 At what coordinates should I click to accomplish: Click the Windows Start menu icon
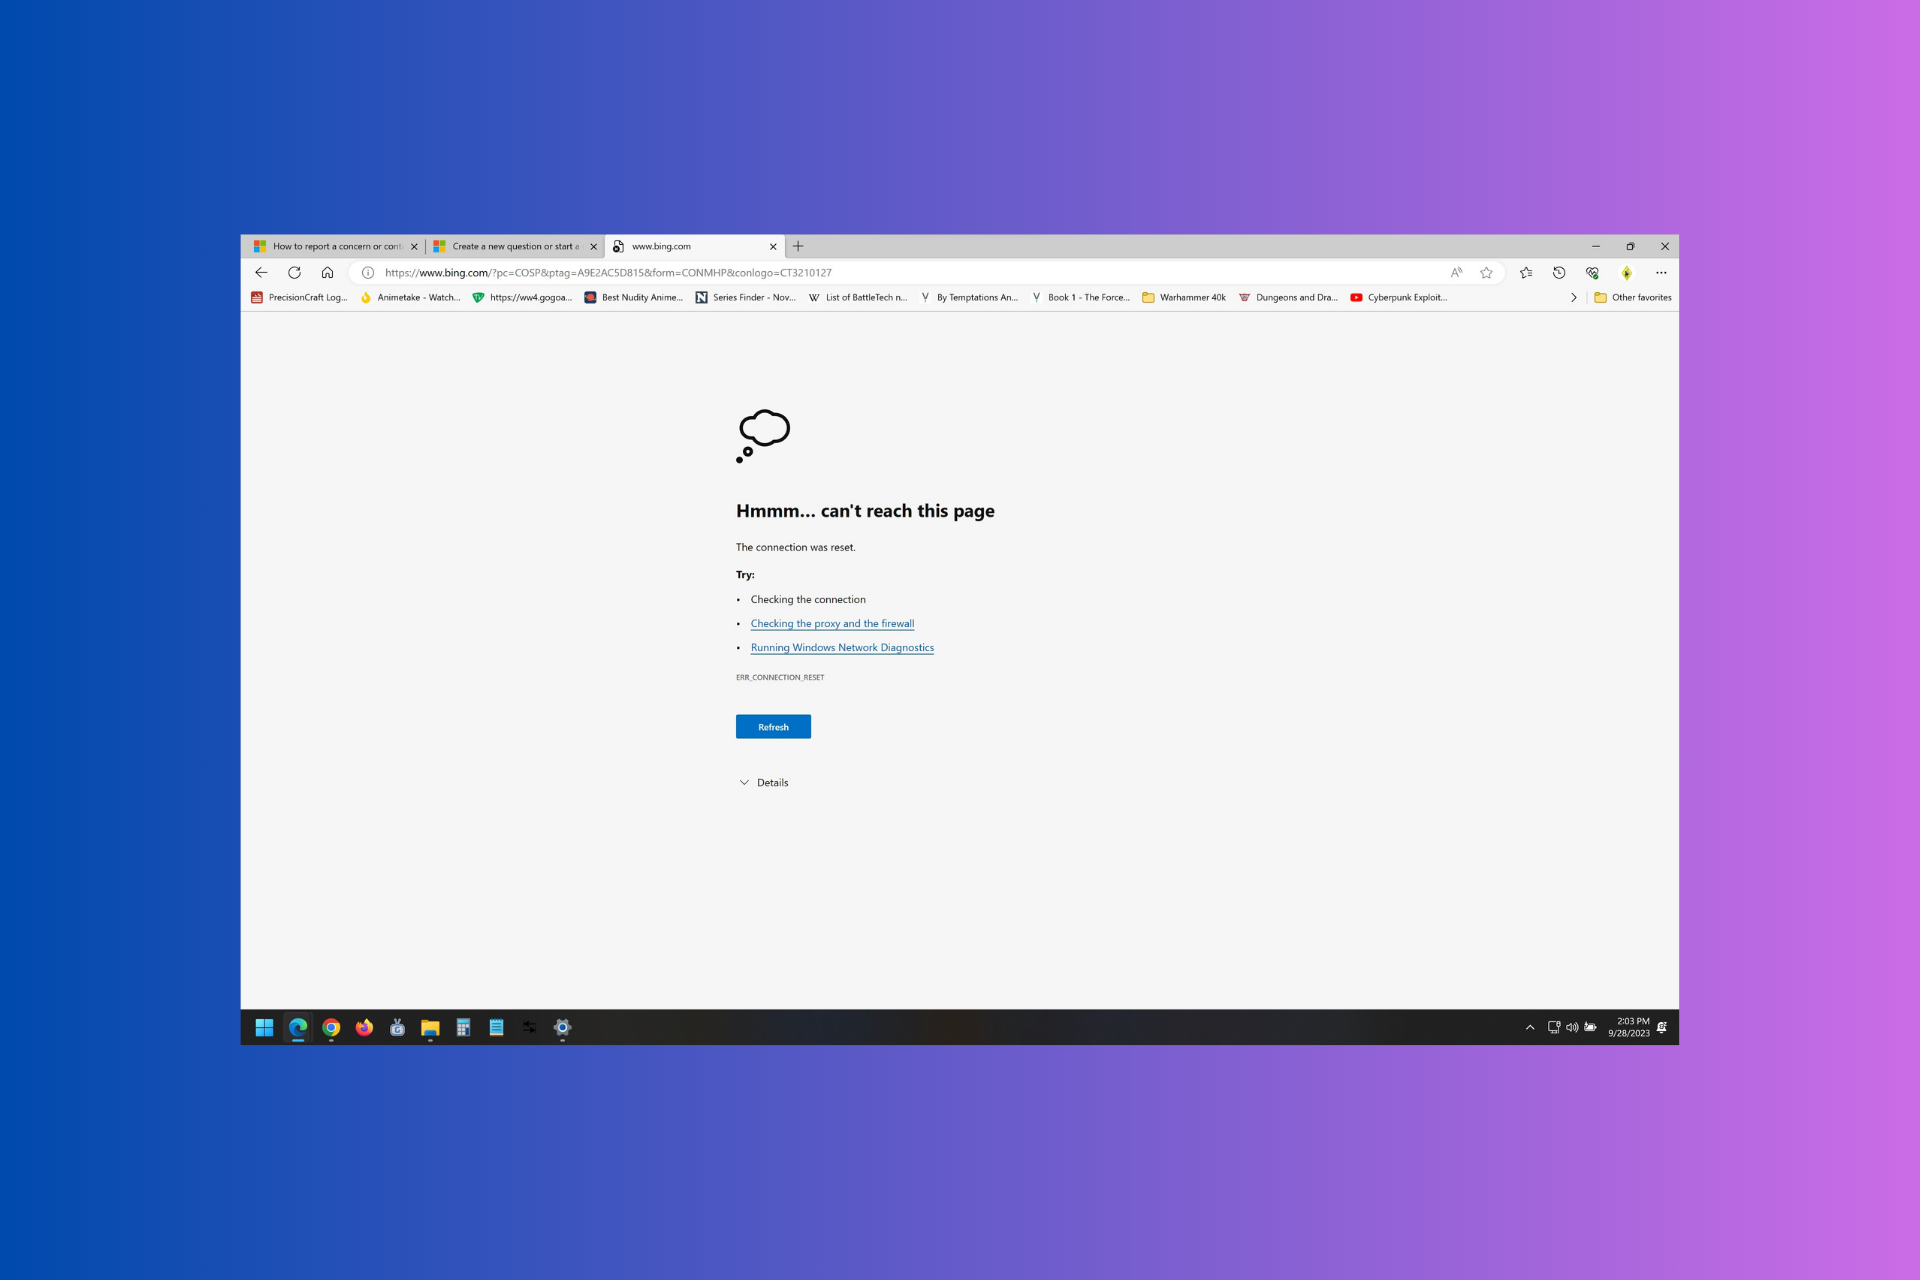[x=266, y=1027]
